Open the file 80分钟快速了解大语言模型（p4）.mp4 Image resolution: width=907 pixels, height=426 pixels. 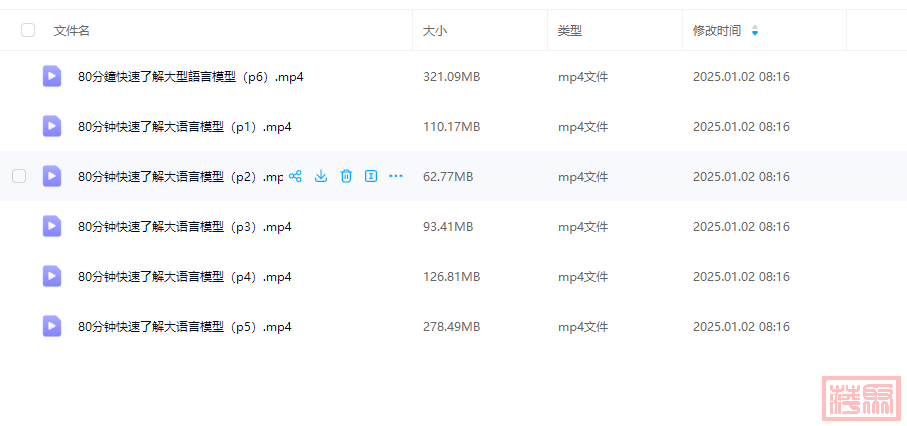tap(184, 277)
